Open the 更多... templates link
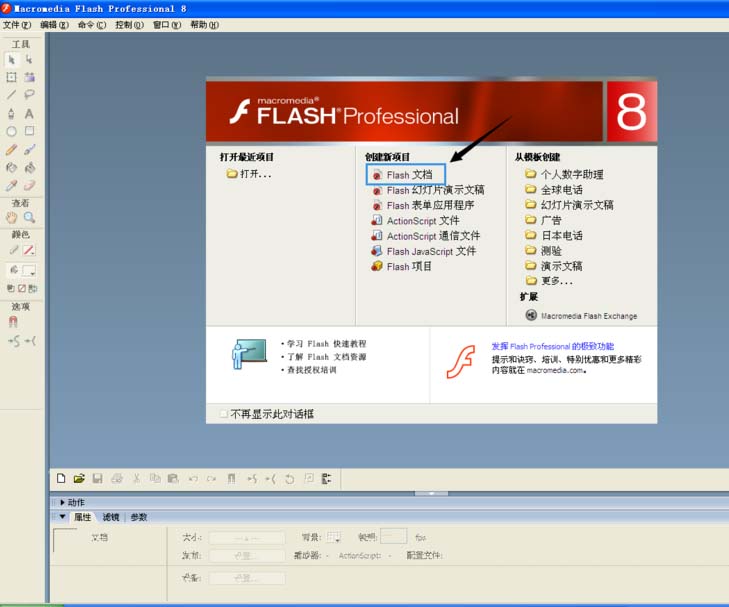 (x=549, y=281)
